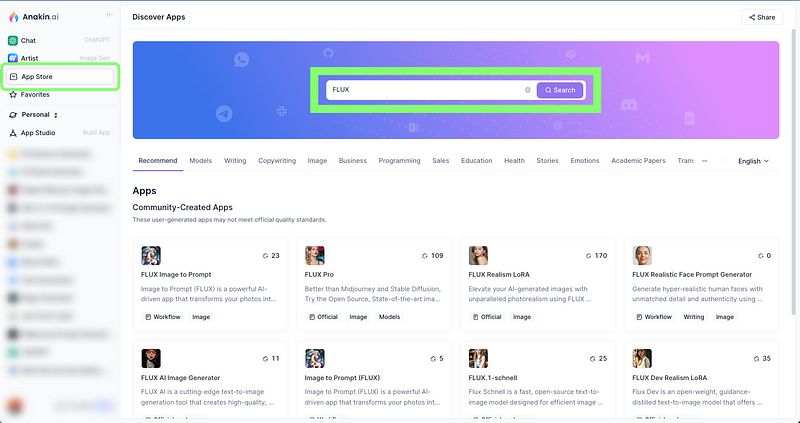Switch to the Health tab
800x423 pixels.
tap(514, 161)
